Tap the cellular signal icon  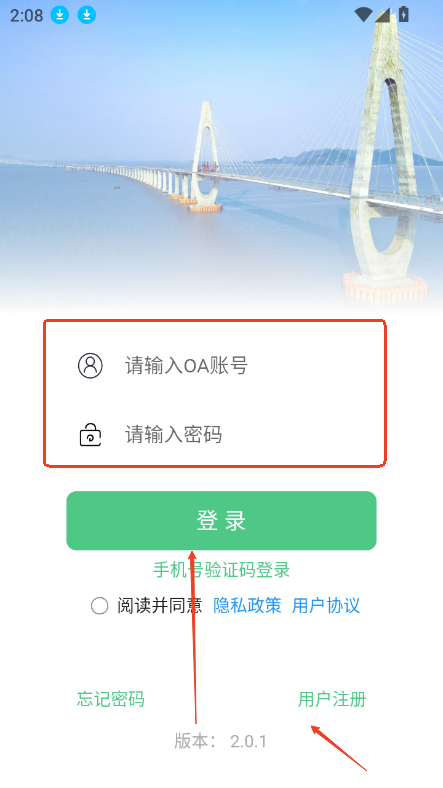(383, 15)
